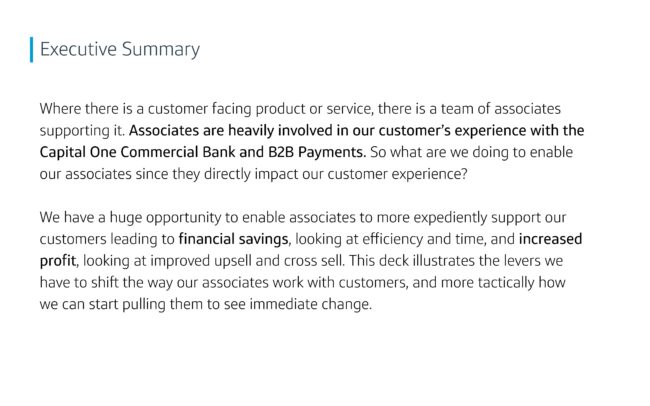This screenshot has height=406, width=650.
Task: Click the Executive Summary heading
Action: (120, 49)
